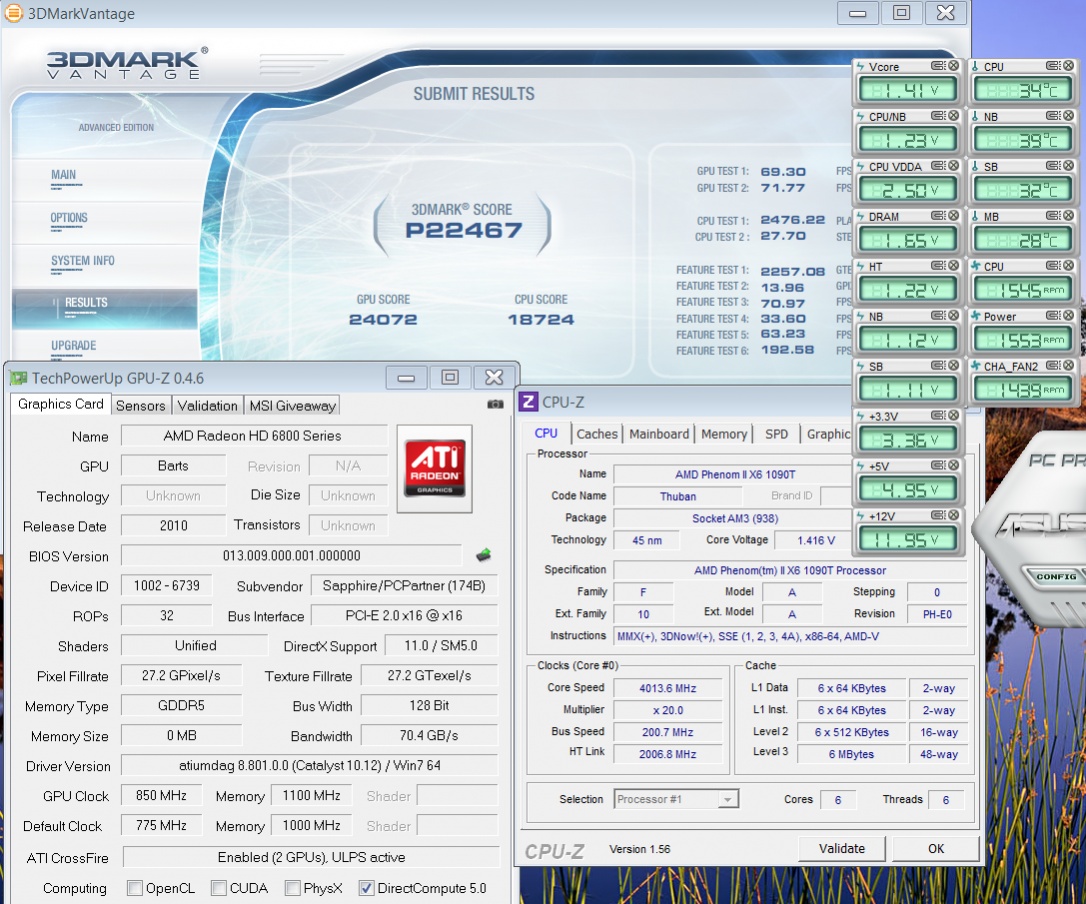Open the ATI Radeon logo in GPU-Z
This screenshot has height=904, width=1086.
pyautogui.click(x=435, y=469)
